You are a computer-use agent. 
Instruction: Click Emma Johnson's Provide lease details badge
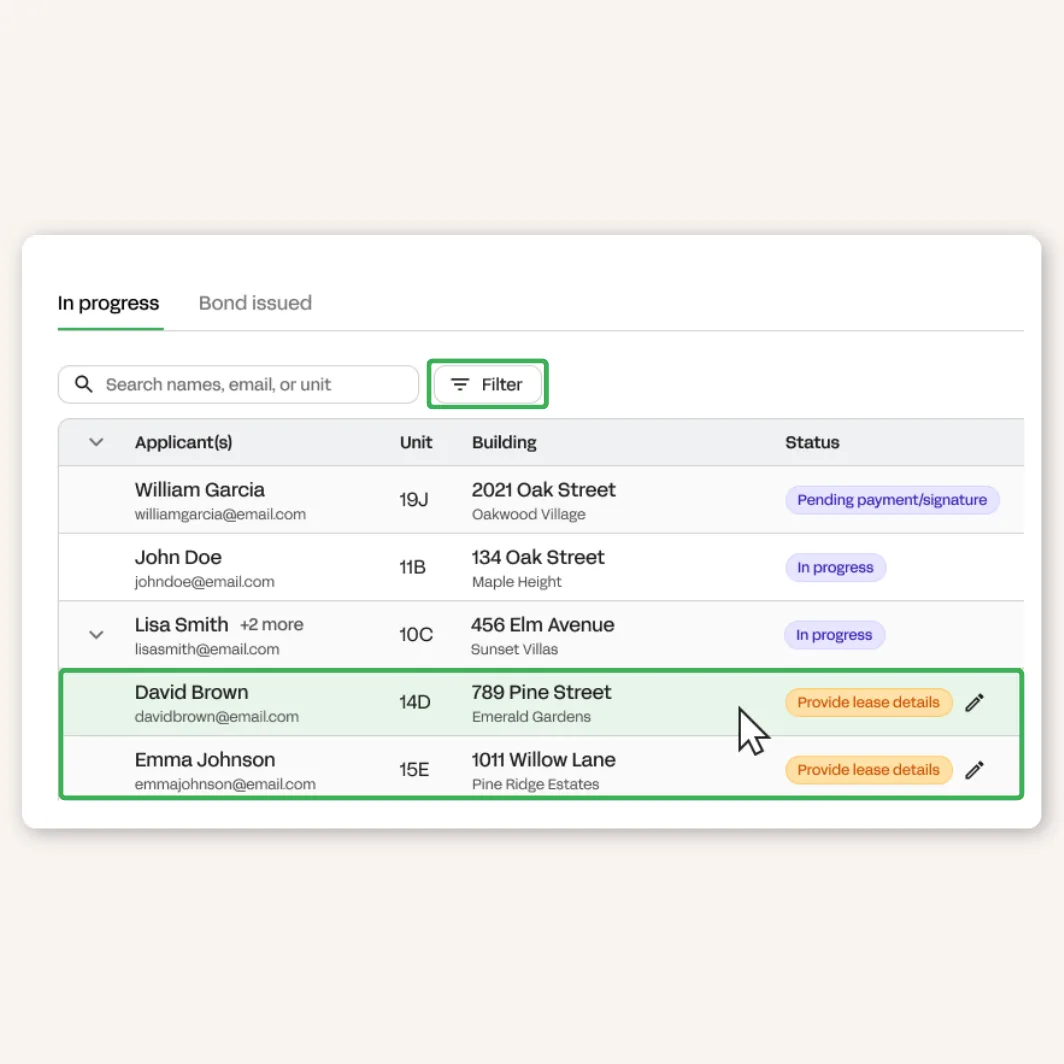[x=868, y=770]
